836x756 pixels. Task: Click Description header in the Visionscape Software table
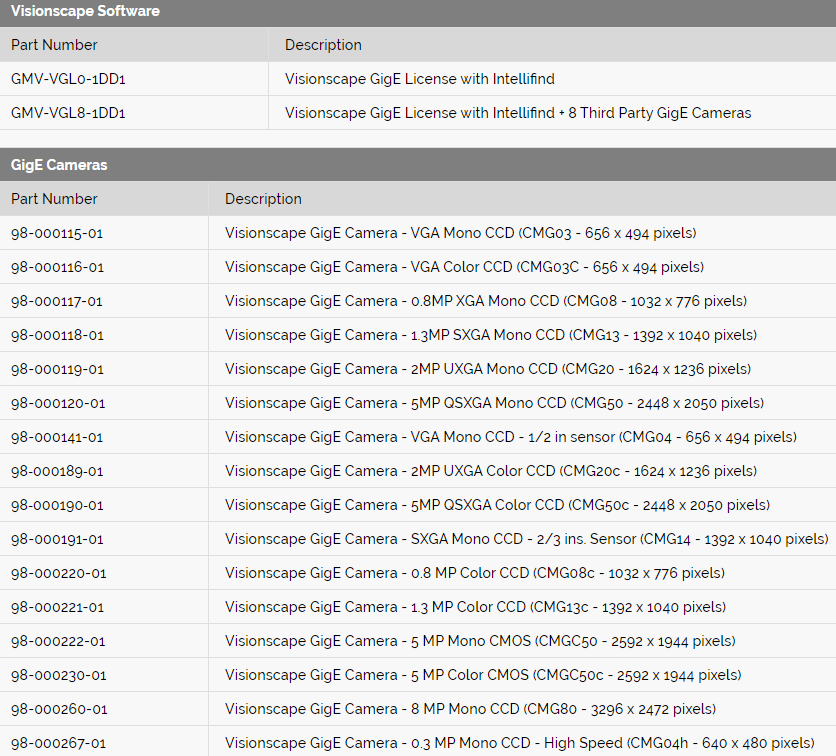[323, 45]
